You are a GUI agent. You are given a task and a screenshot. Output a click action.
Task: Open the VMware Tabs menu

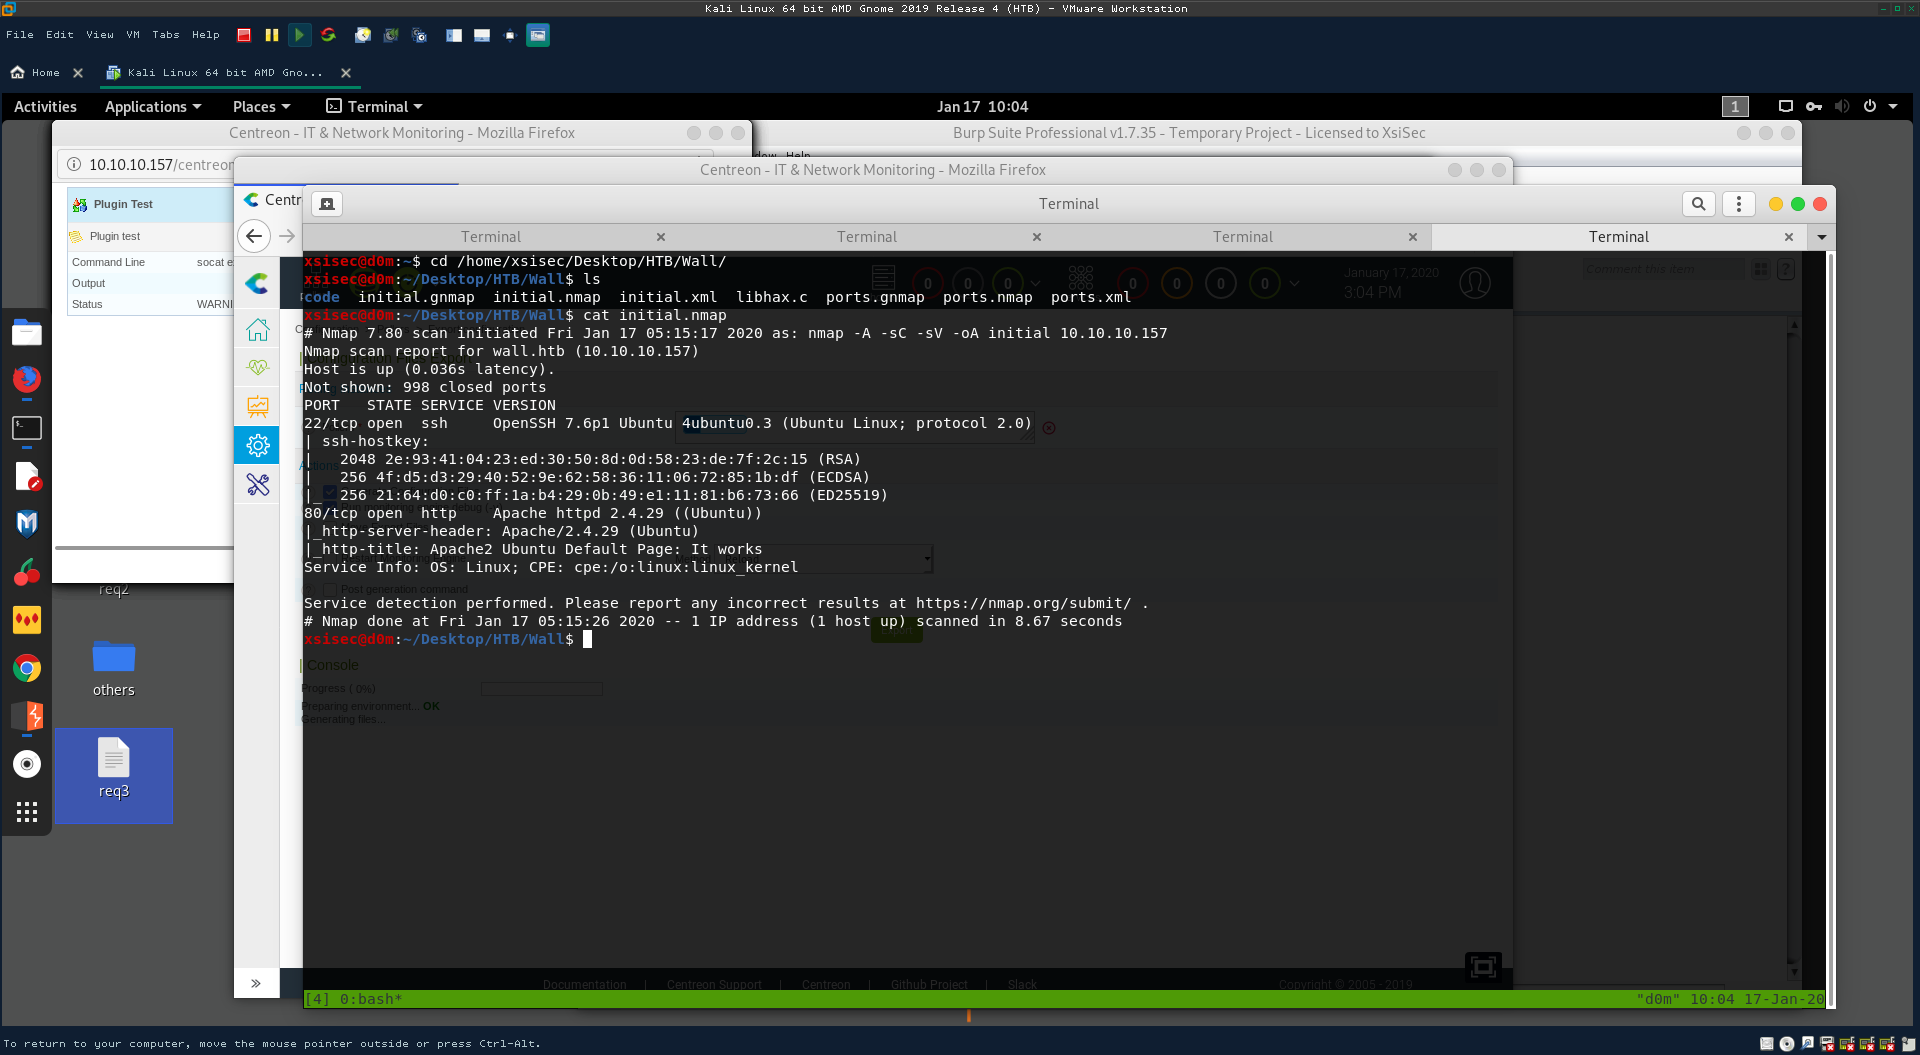(x=166, y=35)
